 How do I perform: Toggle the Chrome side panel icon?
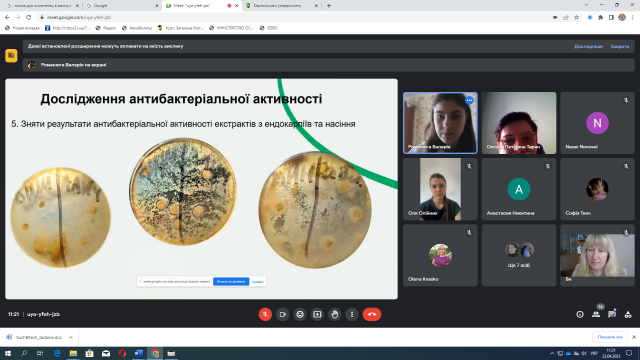click(611, 17)
